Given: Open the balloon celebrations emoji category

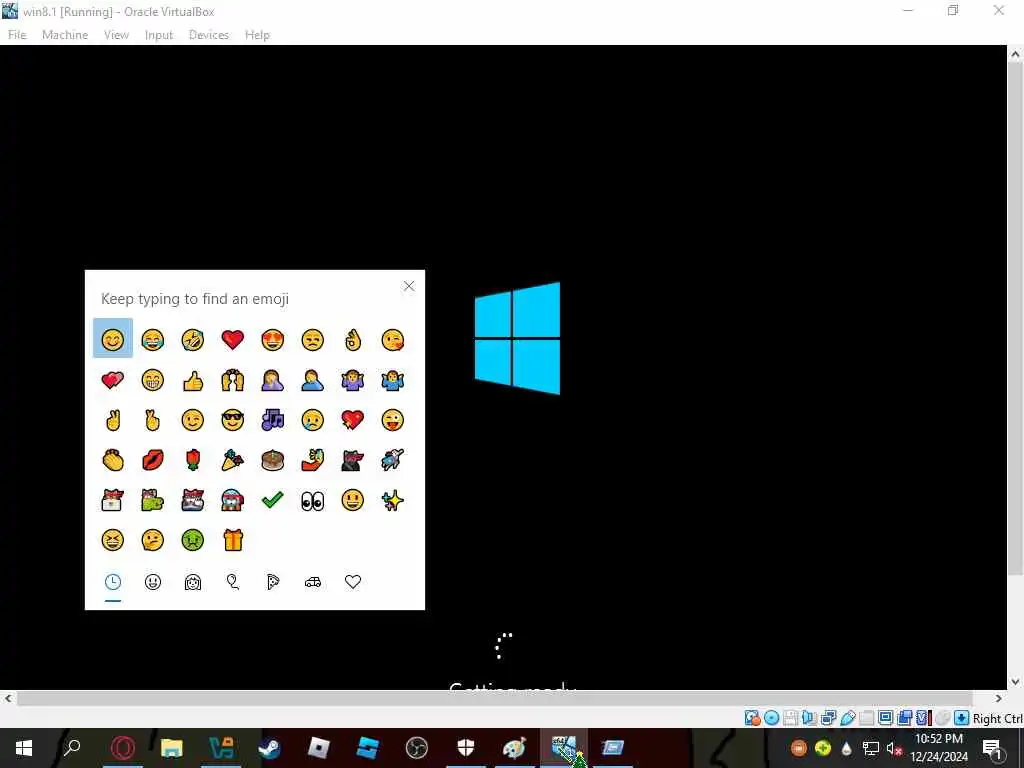Looking at the screenshot, I should pyautogui.click(x=232, y=582).
